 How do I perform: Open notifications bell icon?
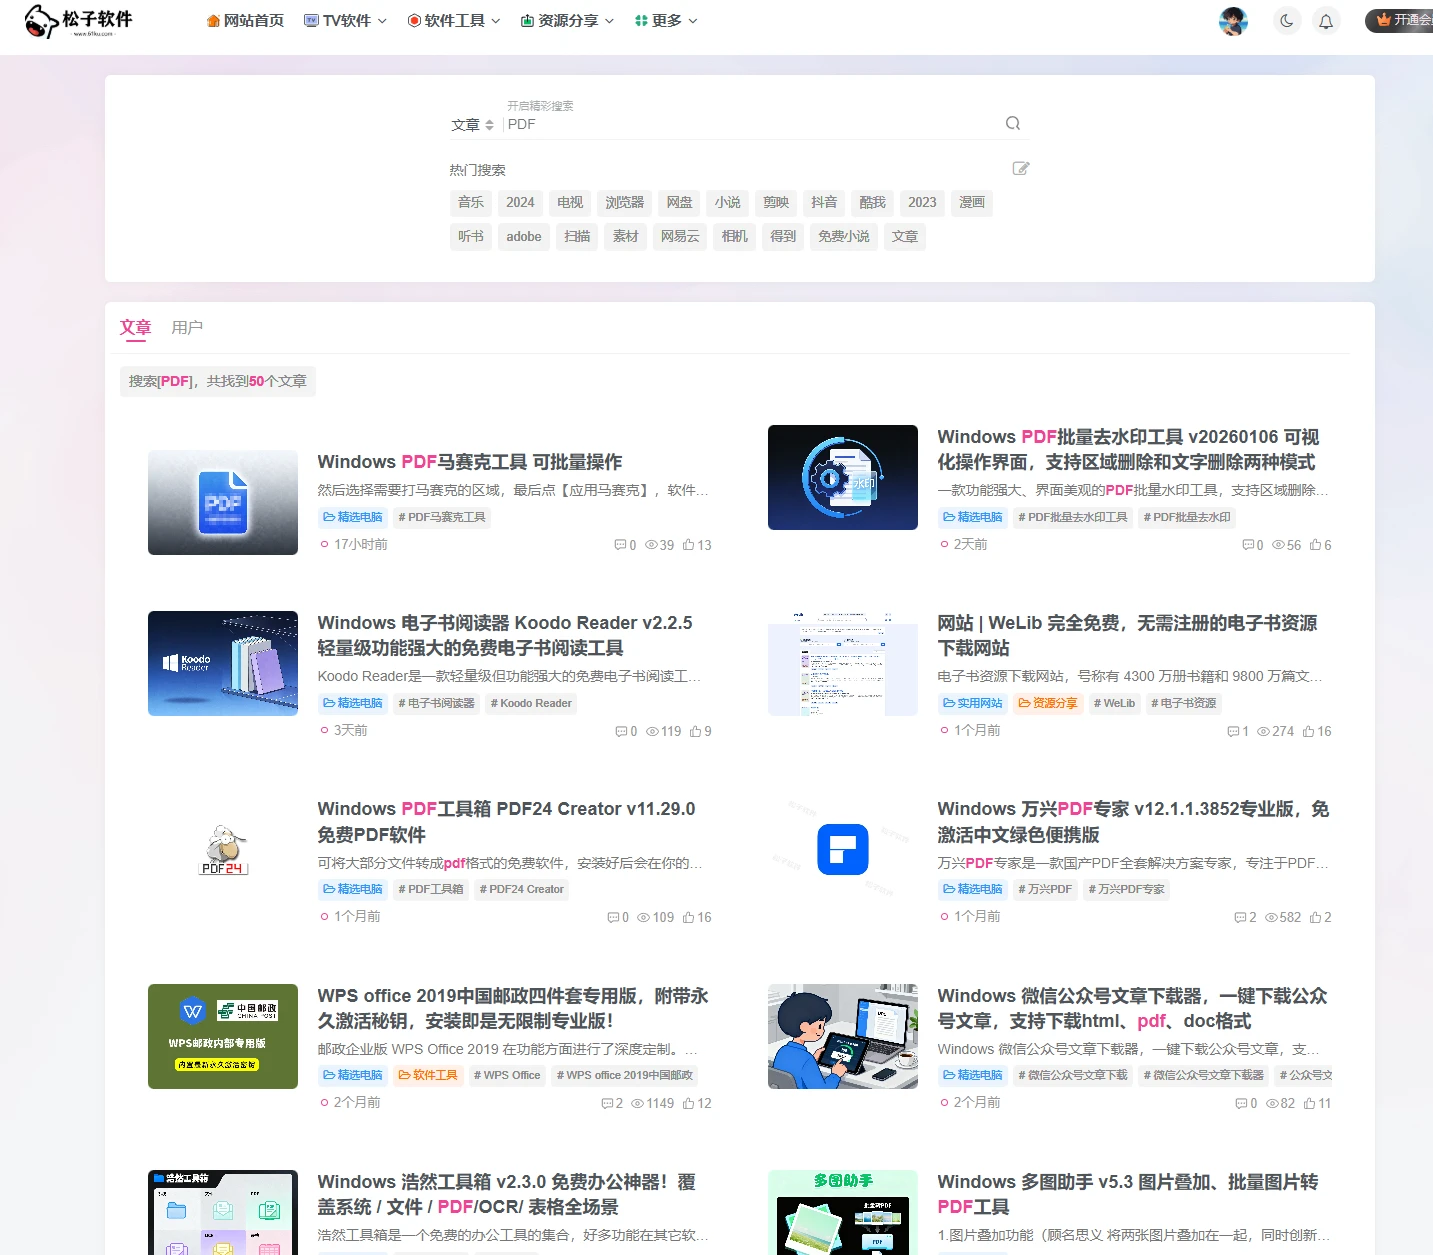tap(1326, 21)
